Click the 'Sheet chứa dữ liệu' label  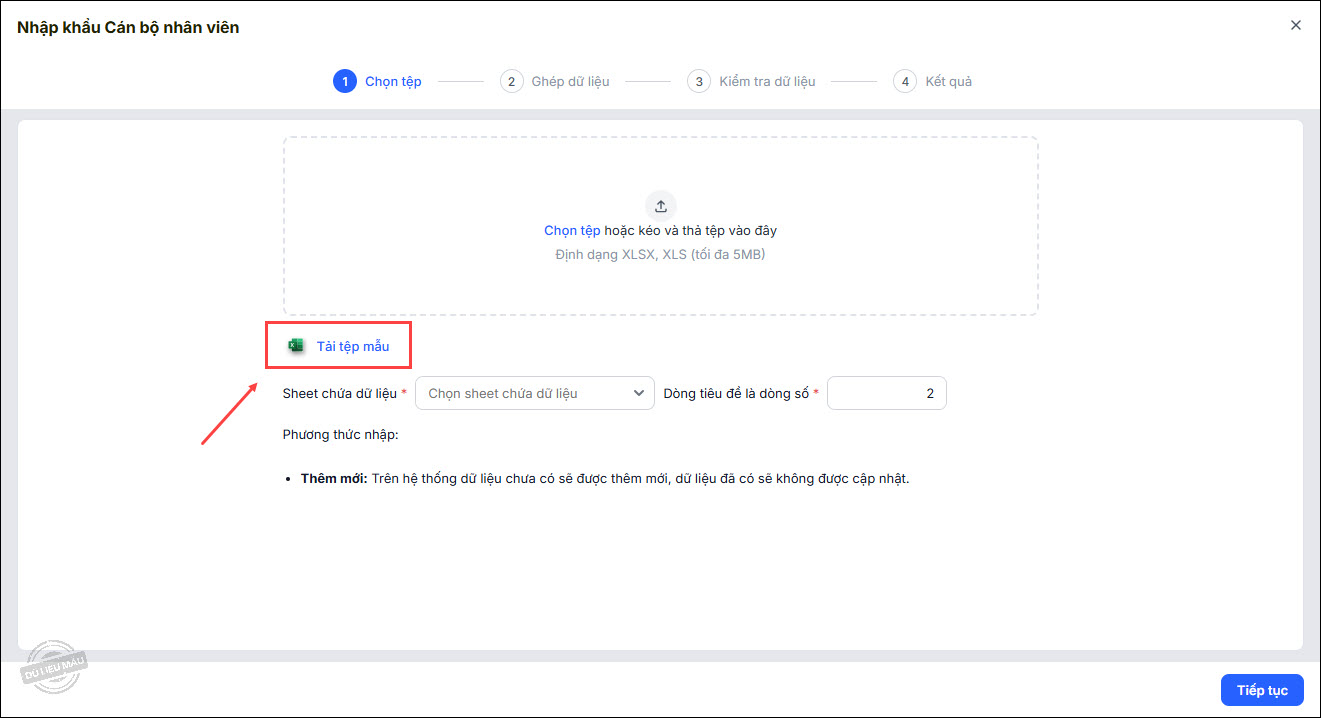tap(340, 393)
